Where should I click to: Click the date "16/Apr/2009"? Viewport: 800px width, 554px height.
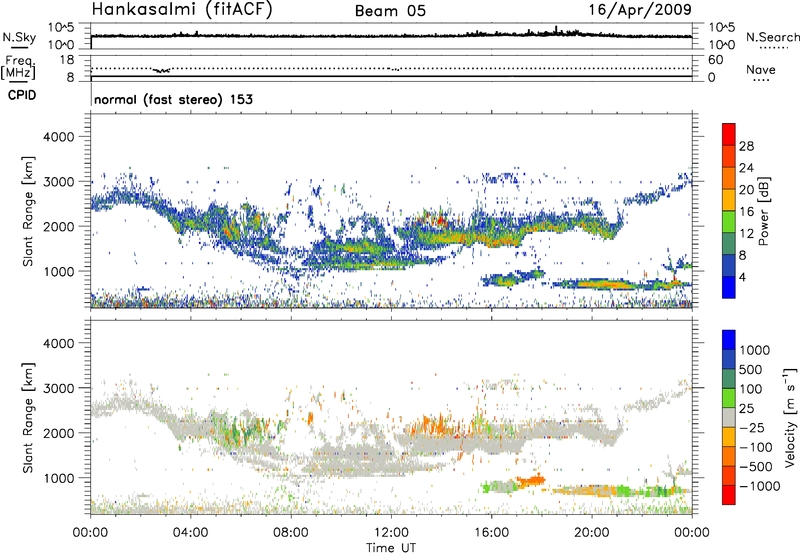[640, 9]
